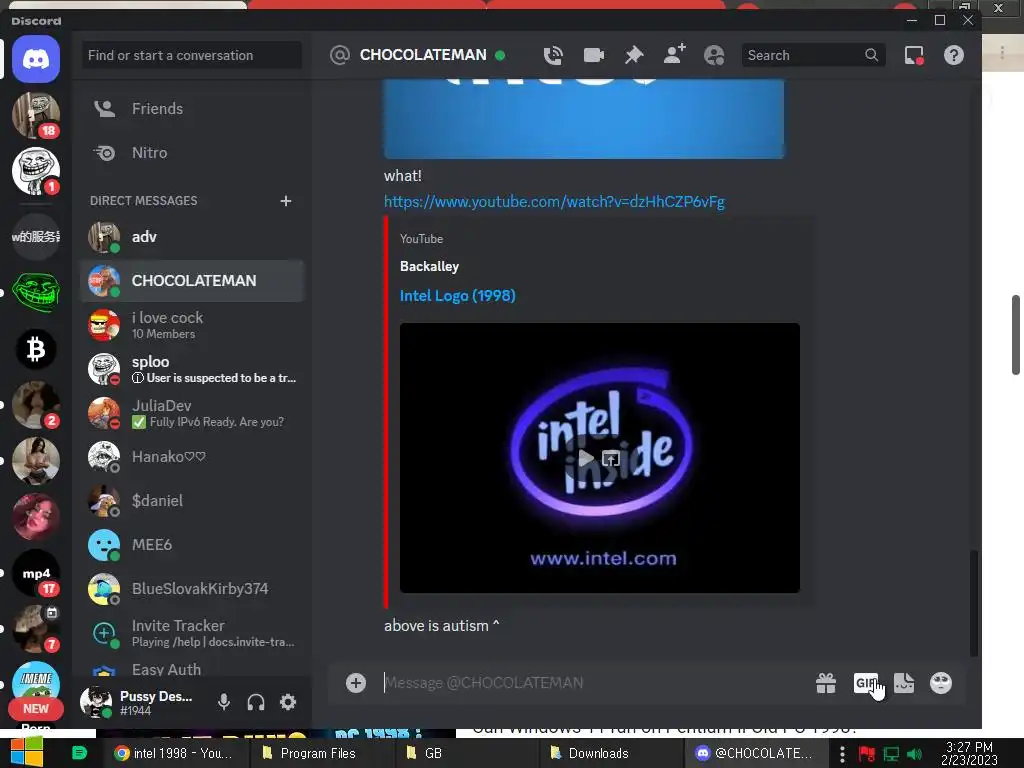
Task: Open DM with Hanako
Action: tap(192, 457)
